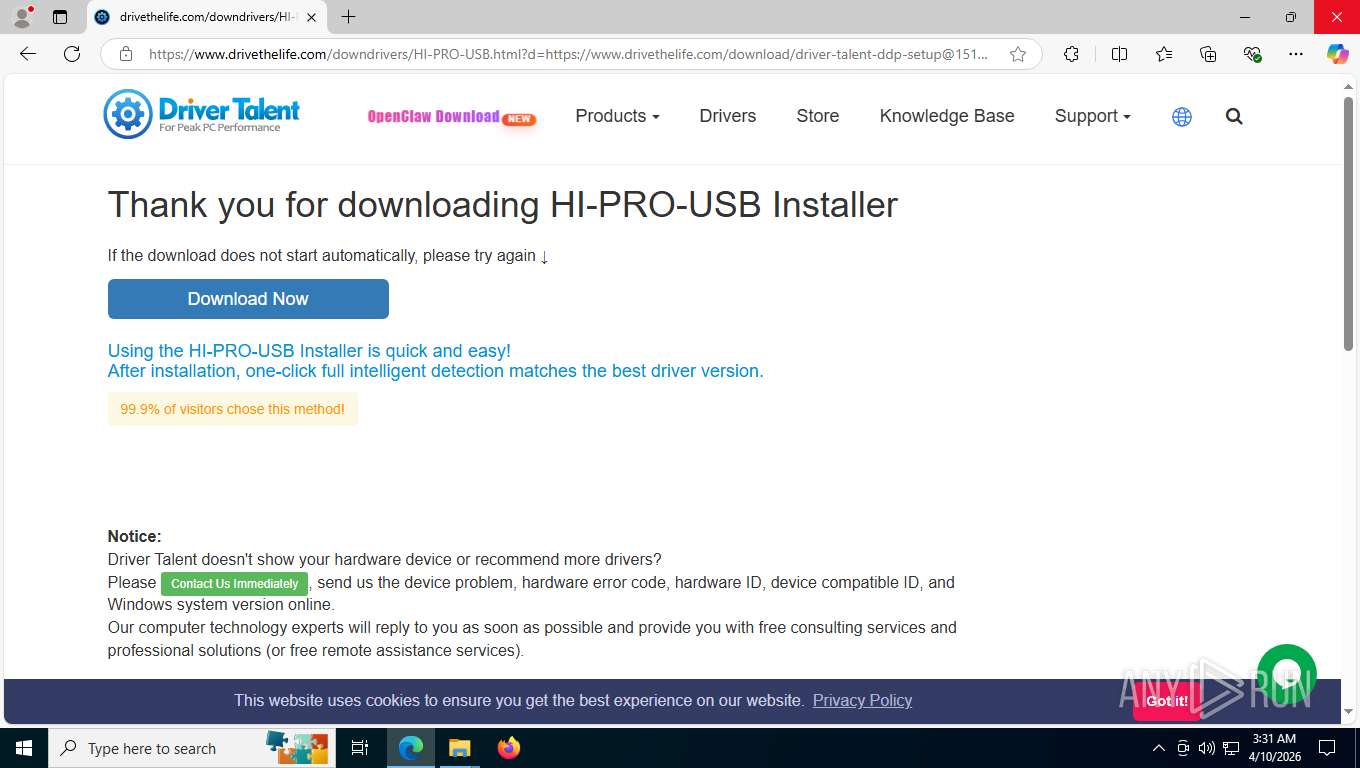This screenshot has height=768, width=1360.
Task: Launch Copilot from the Edge toolbar
Action: pyautogui.click(x=1338, y=54)
